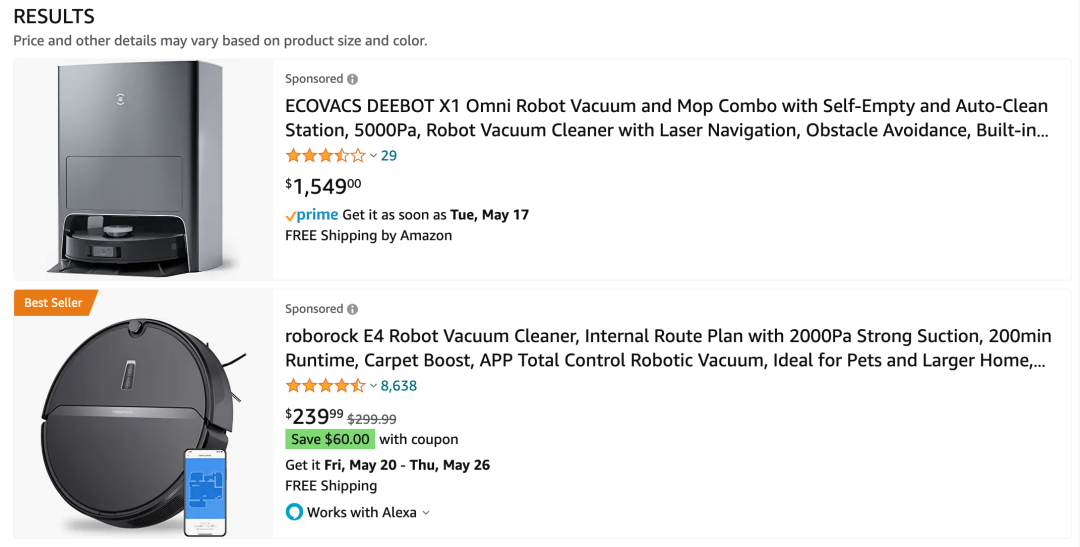Screen dimensions: 1080x547
Task: Expand the Works with Alexa chevron
Action: pos(426,513)
